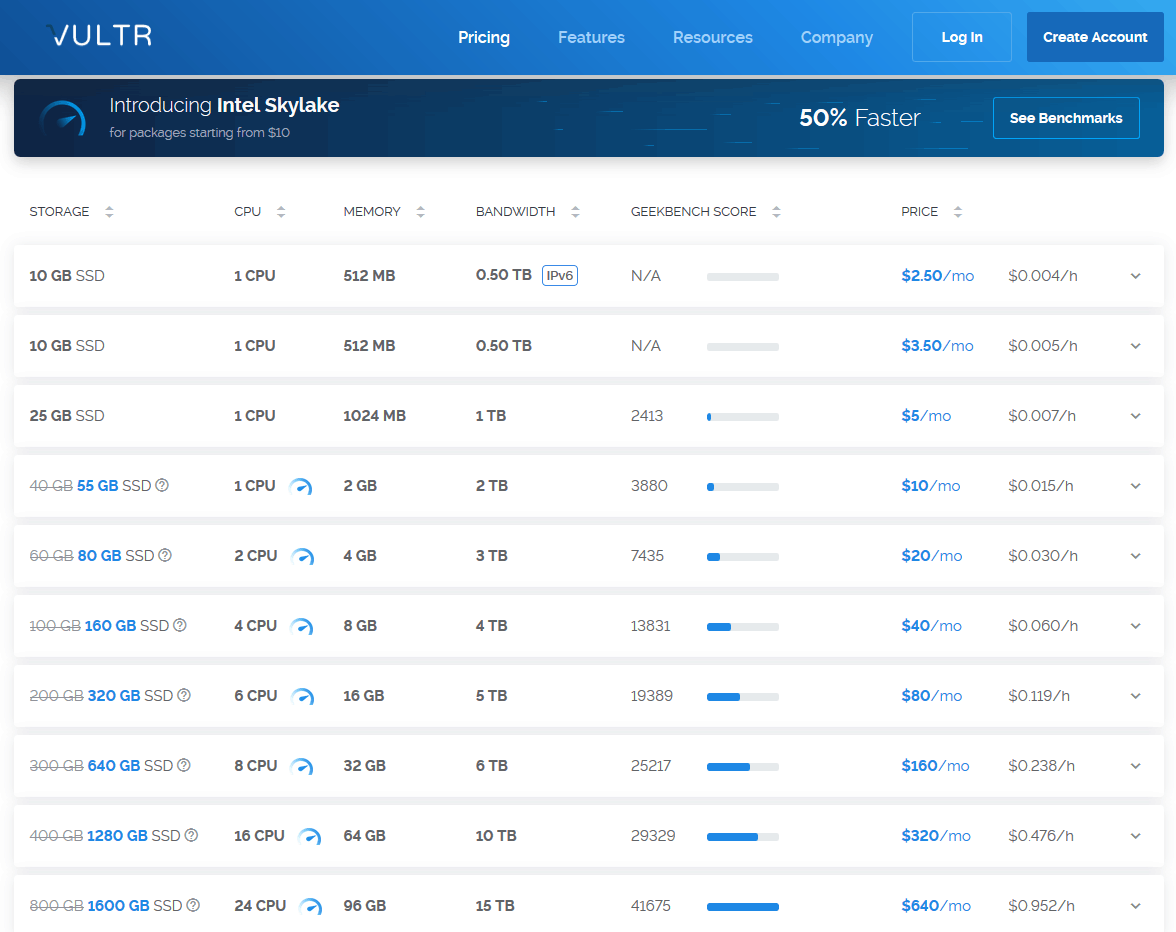Click help icon beside 160 GB SSD
Screen dimensions: 1176x932
180,625
